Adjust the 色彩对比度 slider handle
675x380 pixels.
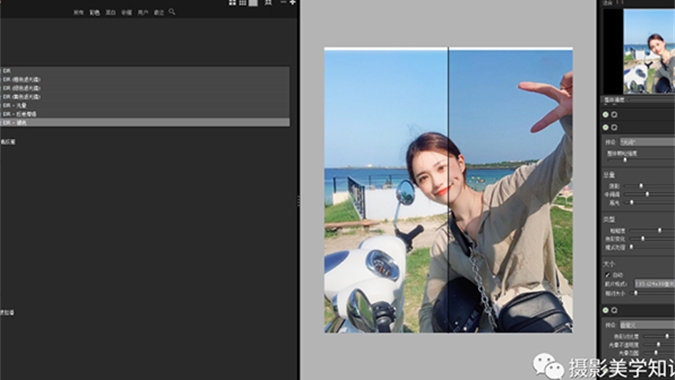tap(667, 336)
